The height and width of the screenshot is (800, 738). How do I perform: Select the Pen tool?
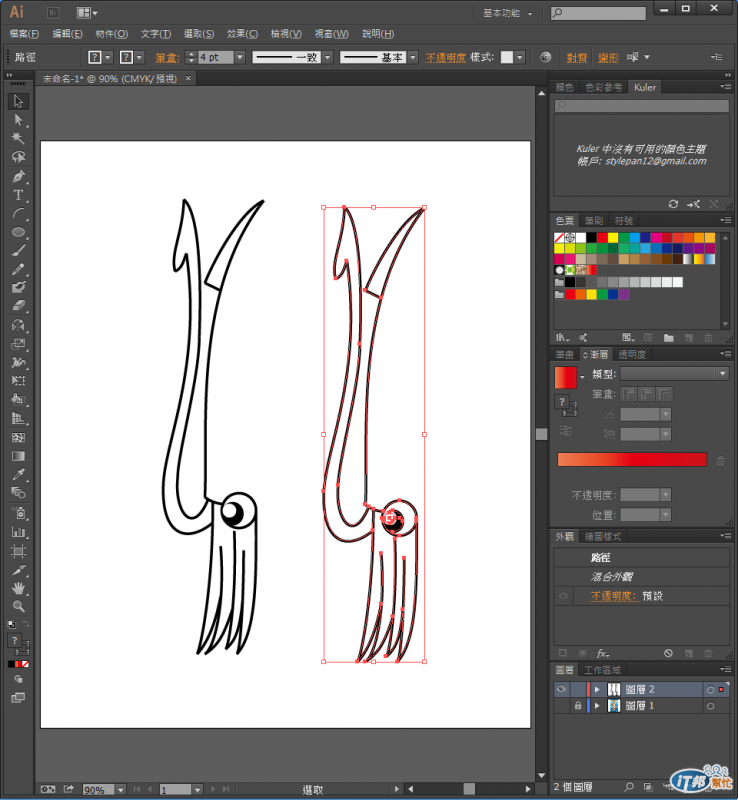tap(18, 177)
